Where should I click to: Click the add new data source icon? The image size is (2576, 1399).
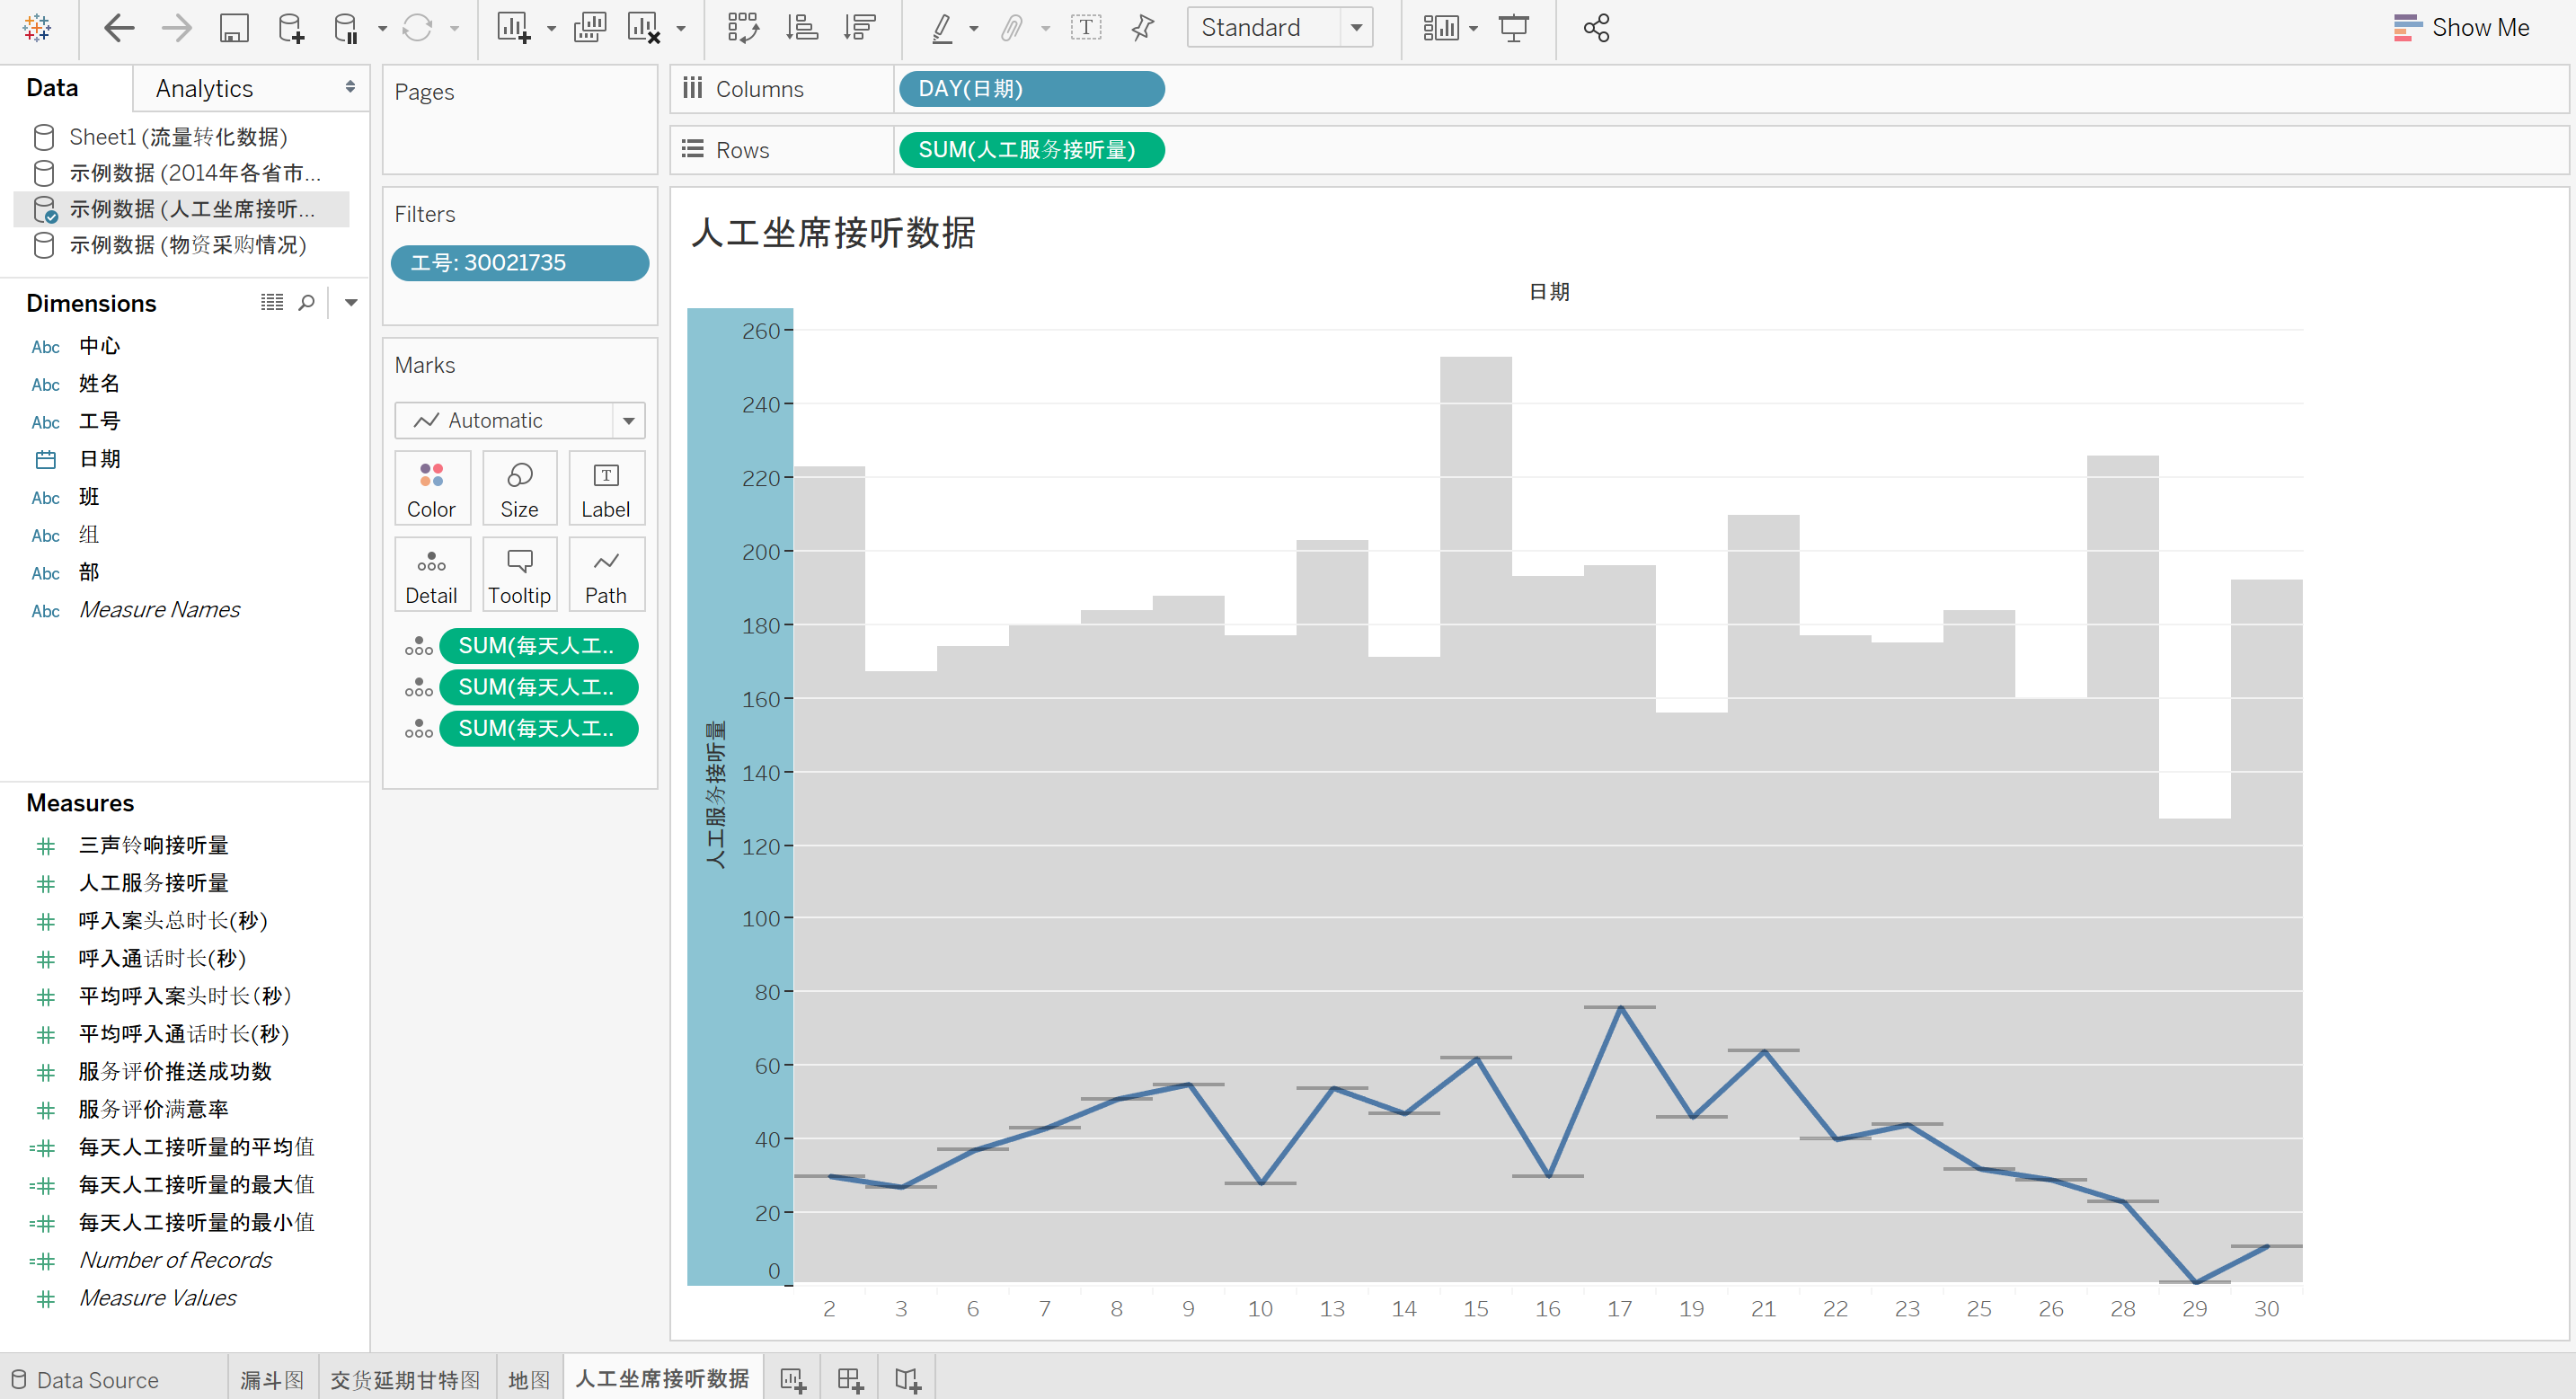(290, 28)
